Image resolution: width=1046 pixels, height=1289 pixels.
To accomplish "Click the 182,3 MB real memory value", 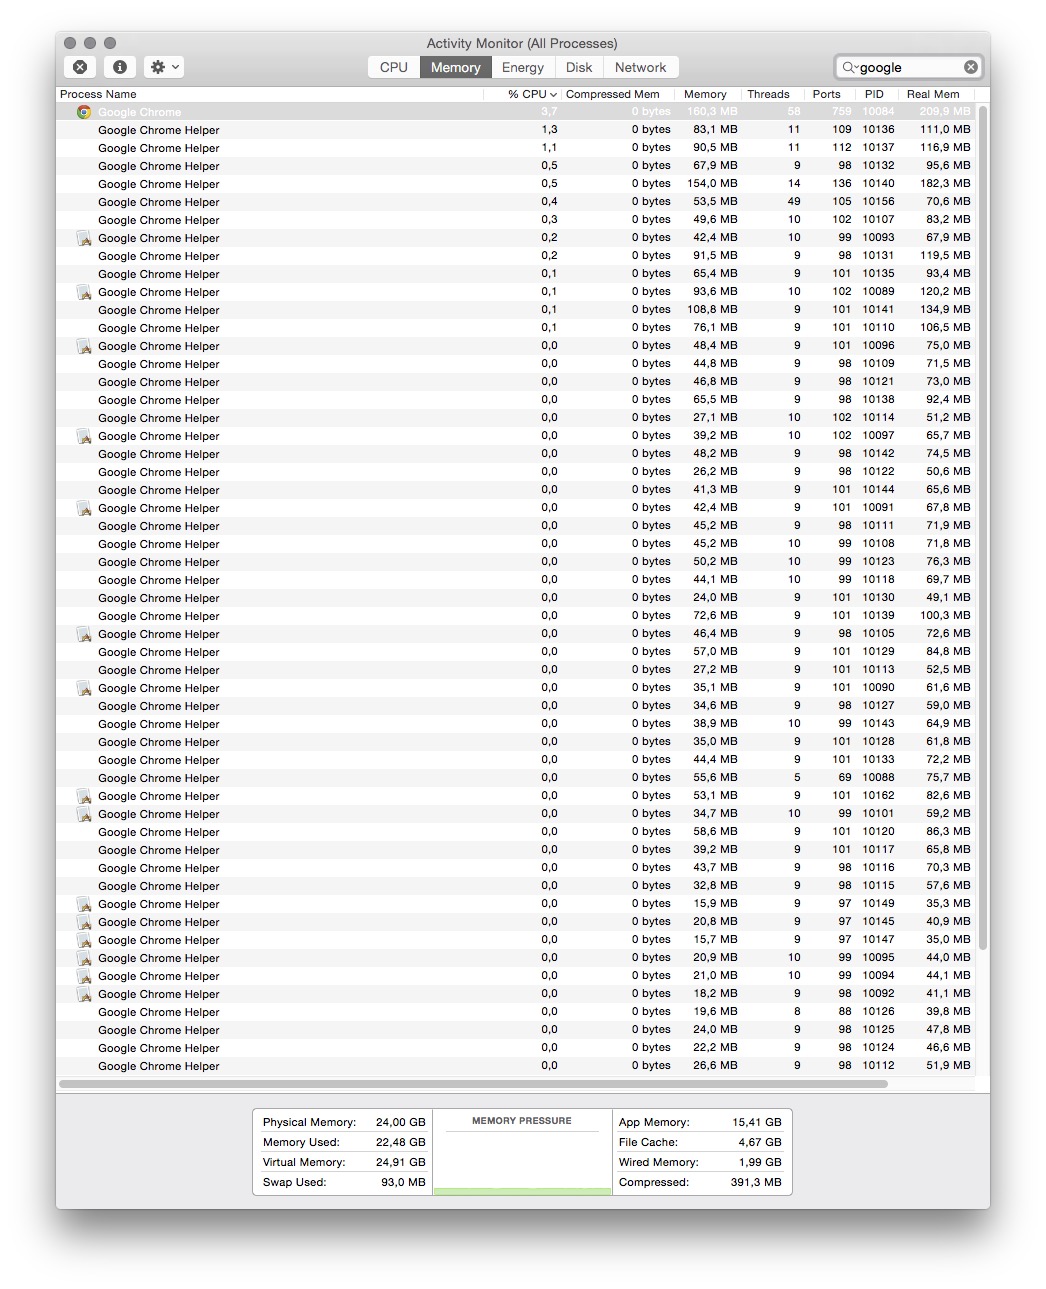I will pos(945,184).
